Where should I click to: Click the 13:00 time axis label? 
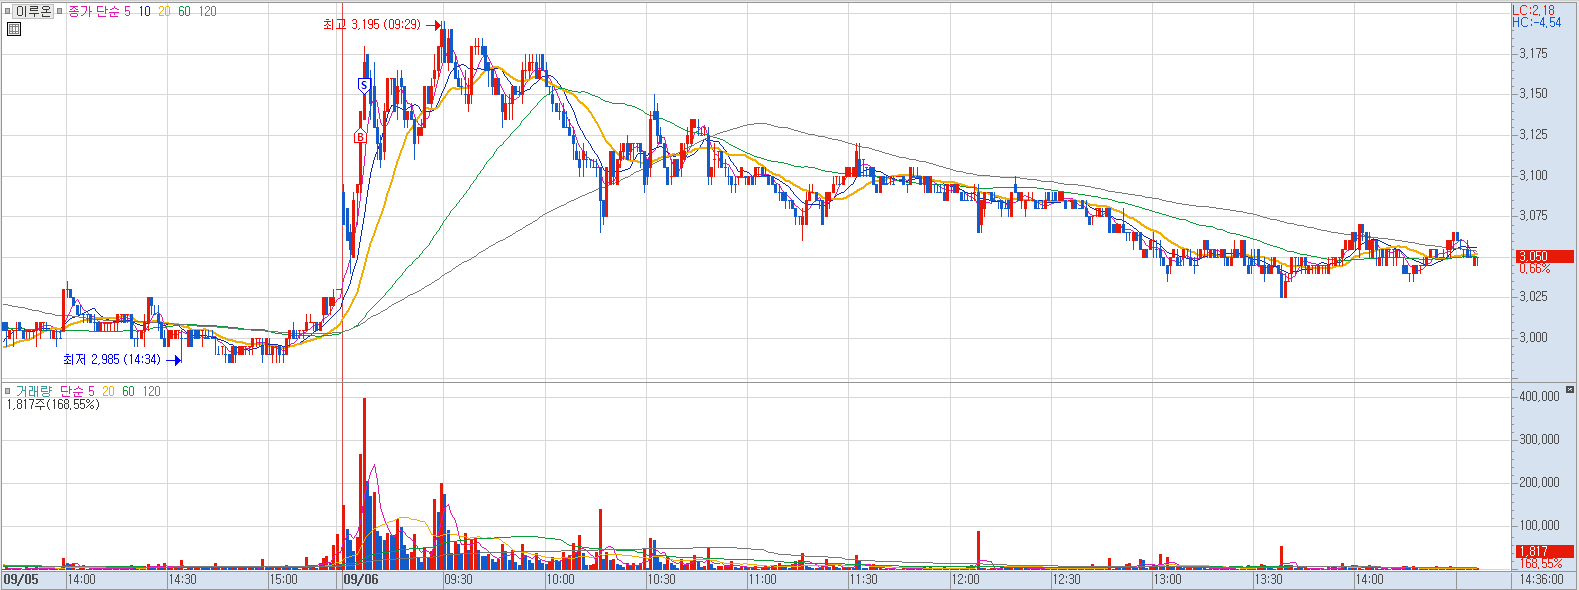[1167, 579]
